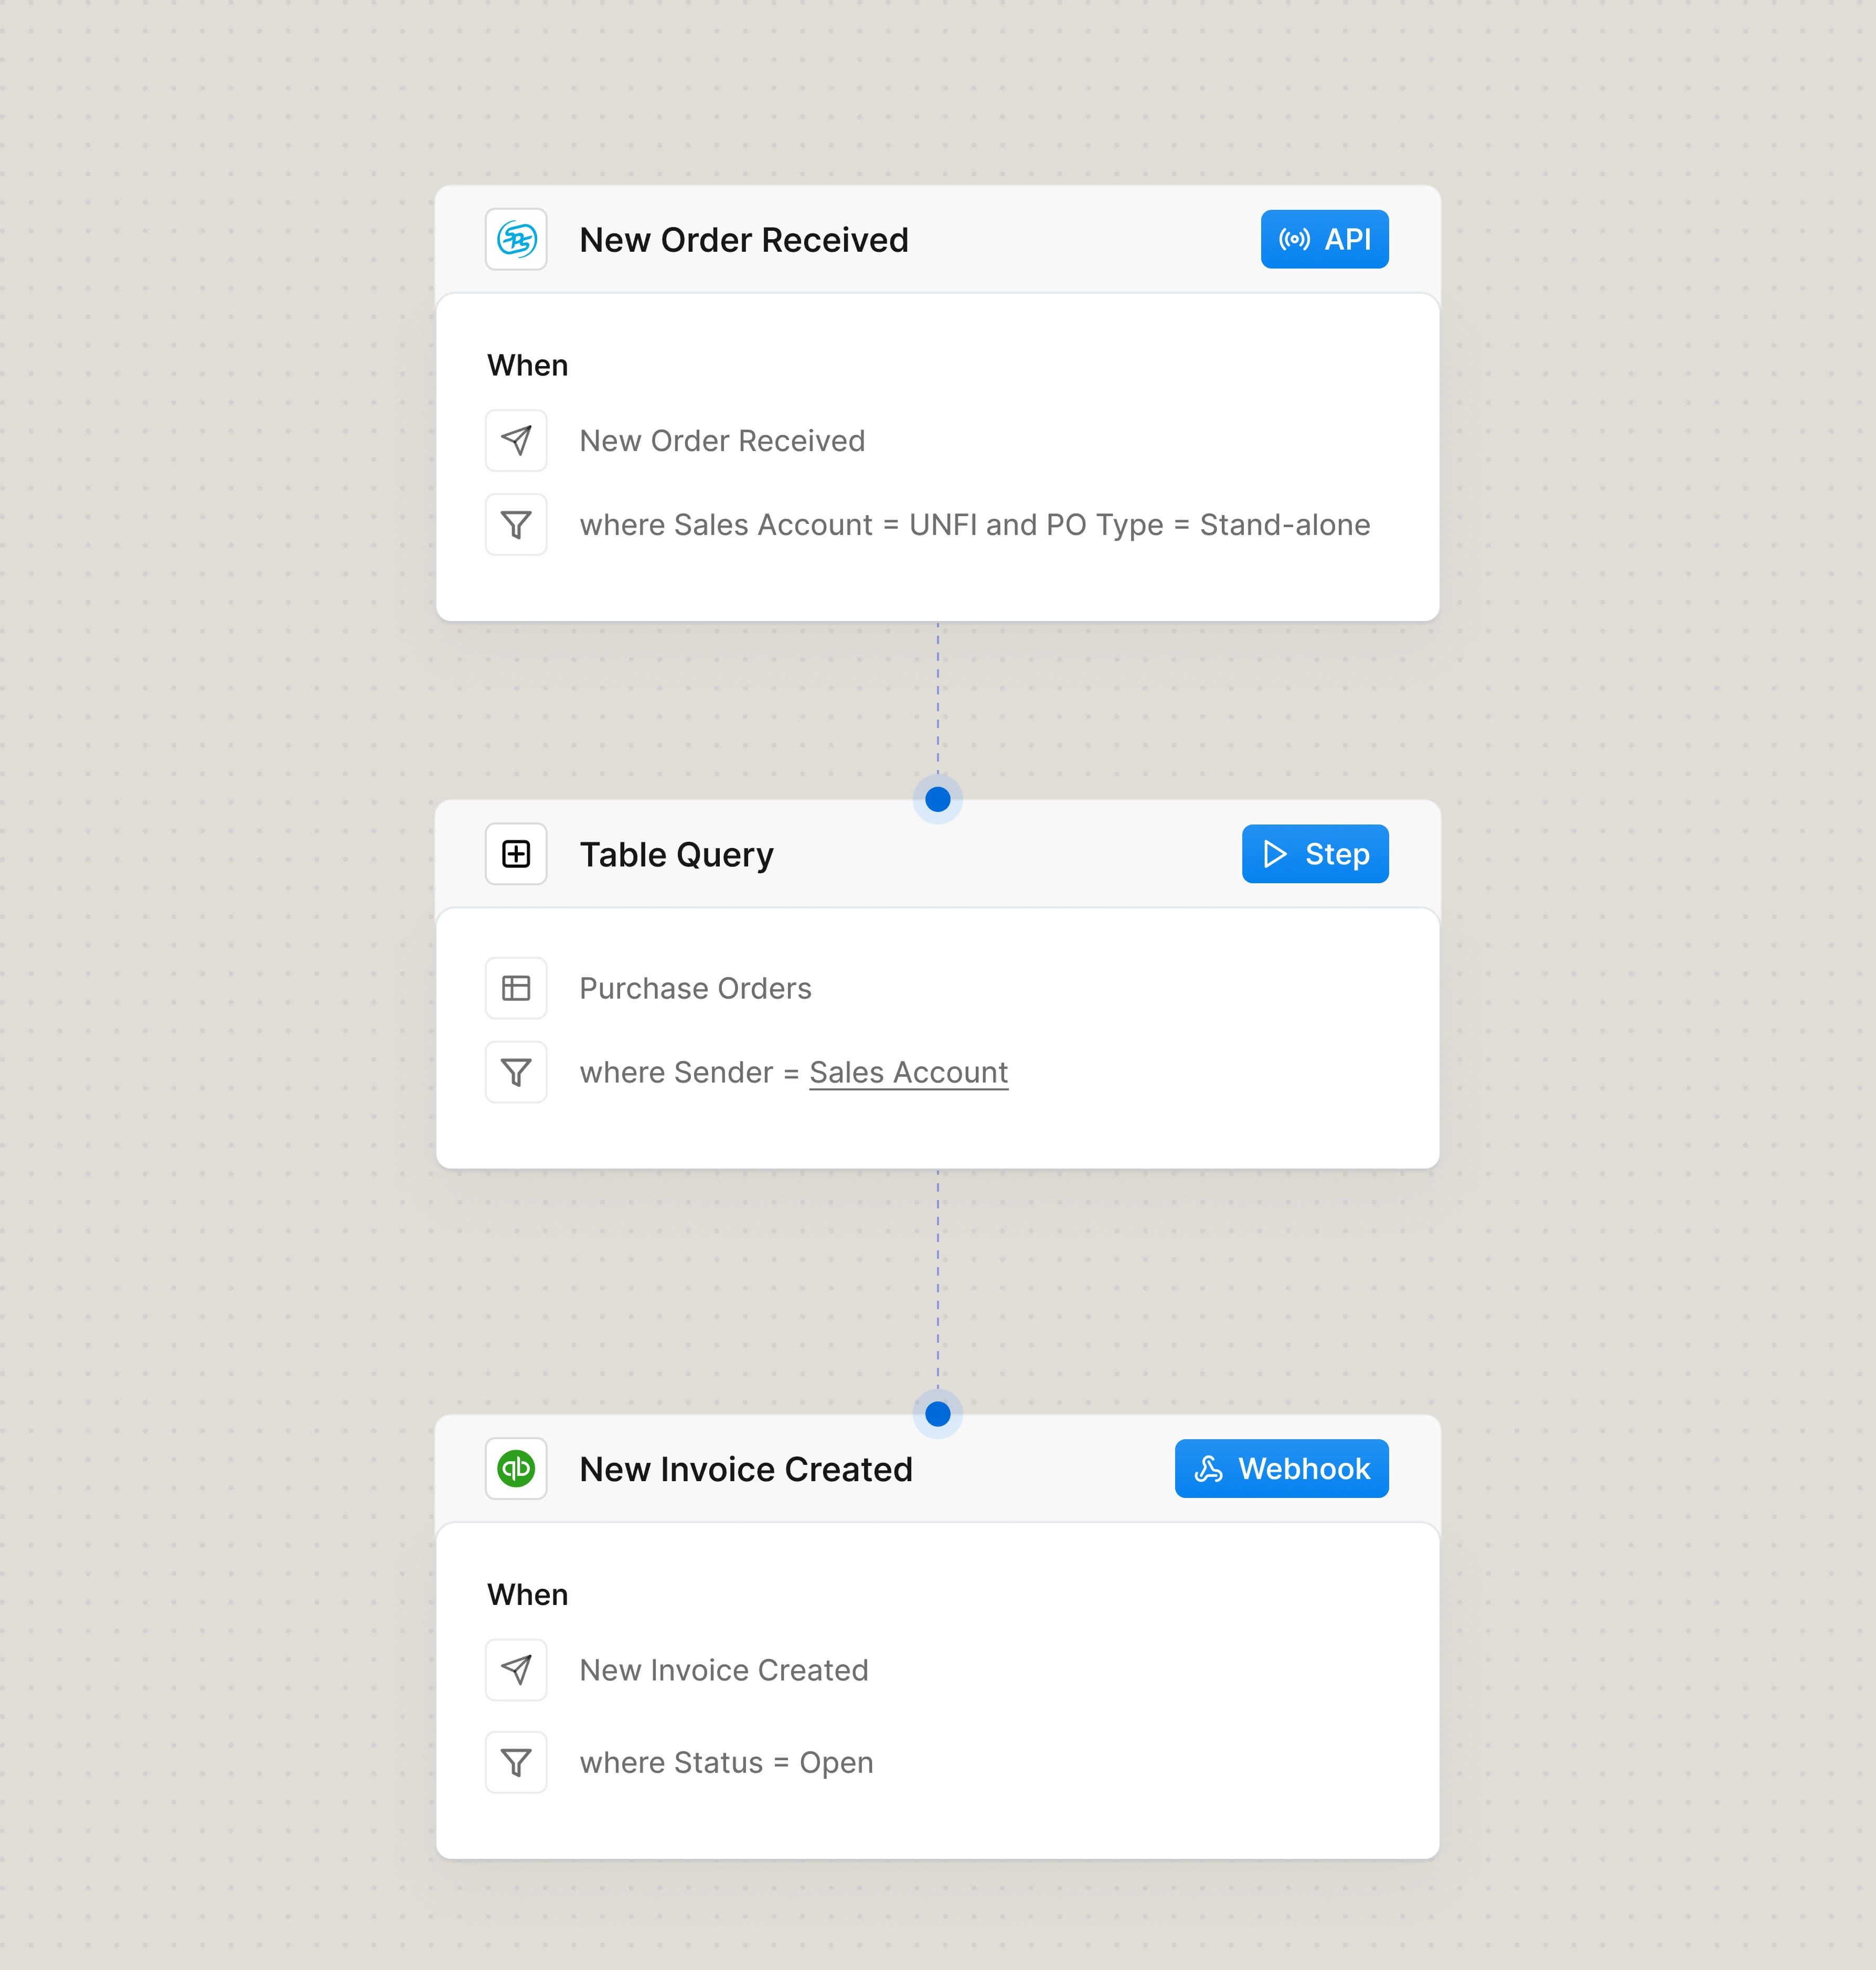Select the connection dot above Table Query
The height and width of the screenshot is (1970, 1876).
(x=937, y=799)
